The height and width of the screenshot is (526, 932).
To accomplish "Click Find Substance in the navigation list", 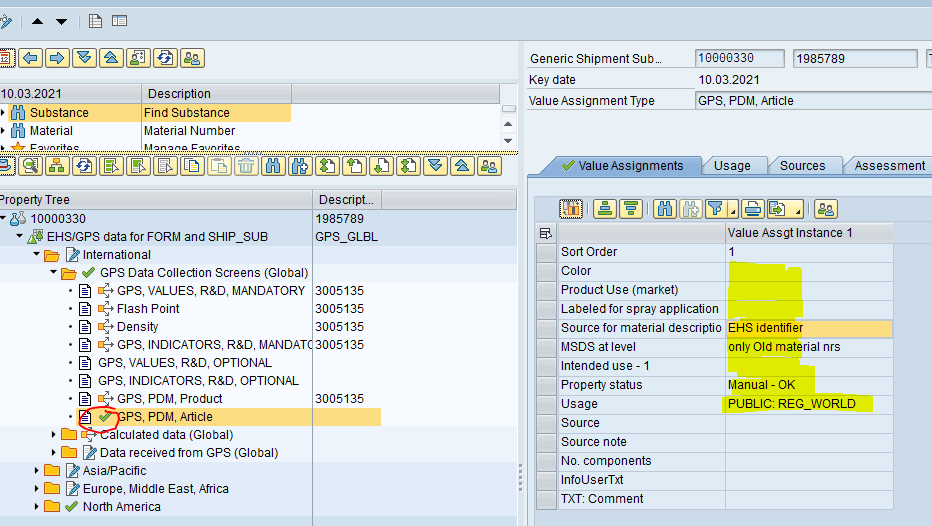I will click(x=187, y=113).
